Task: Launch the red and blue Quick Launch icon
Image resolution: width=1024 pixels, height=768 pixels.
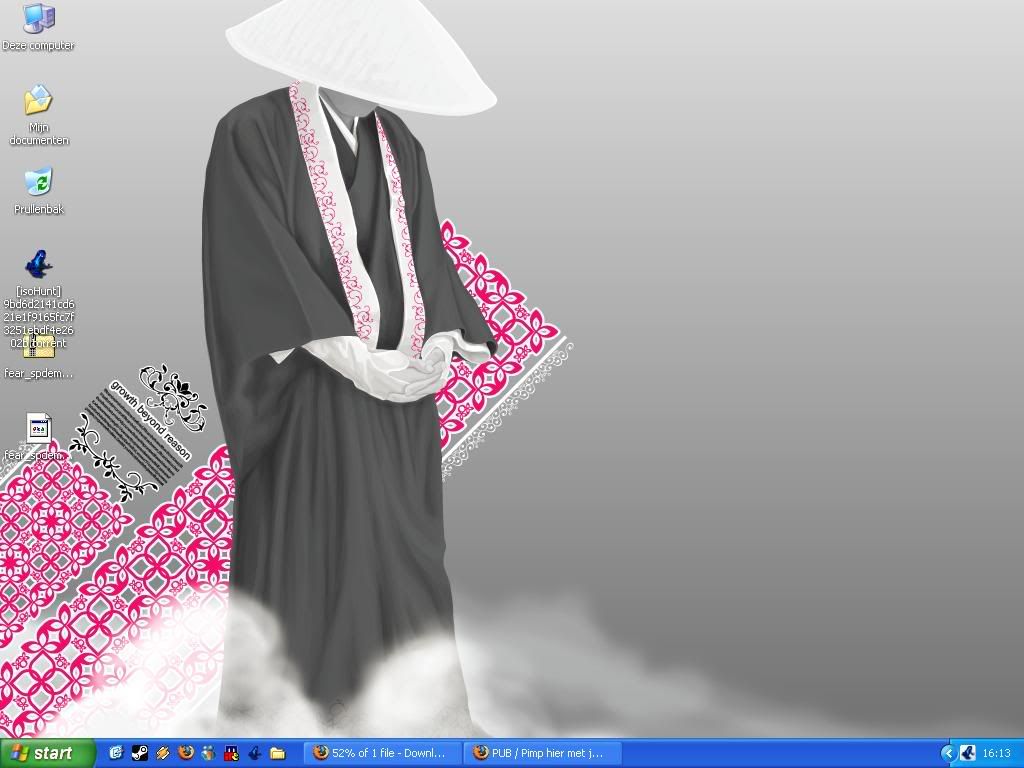Action: point(231,753)
